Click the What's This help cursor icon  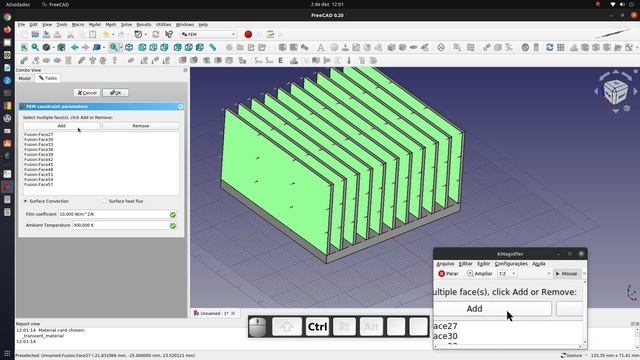click(169, 35)
